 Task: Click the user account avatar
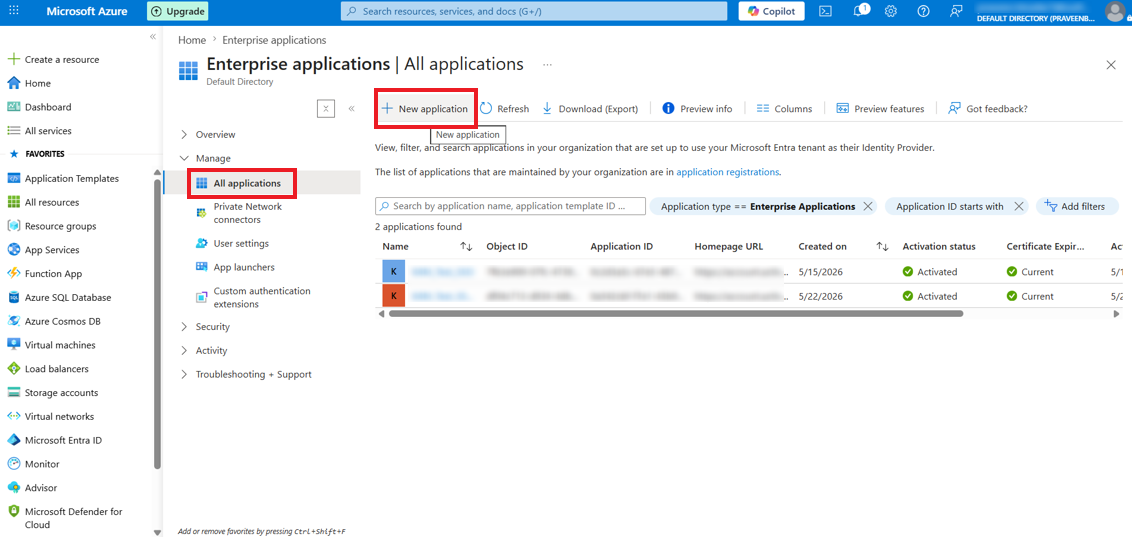click(x=1116, y=12)
